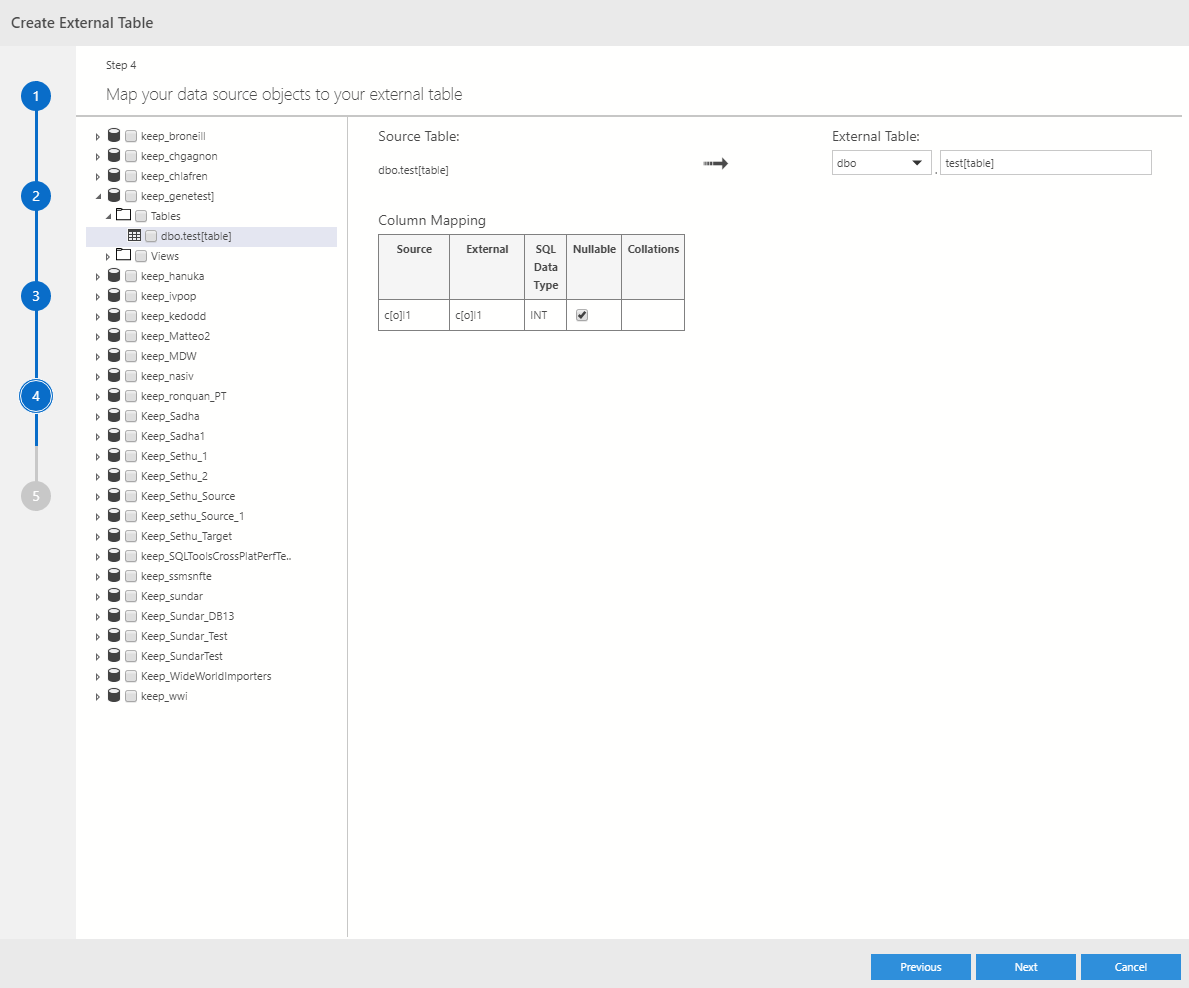Click the Source cell c[o]l1
Viewport: 1189px width, 988px height.
414,315
